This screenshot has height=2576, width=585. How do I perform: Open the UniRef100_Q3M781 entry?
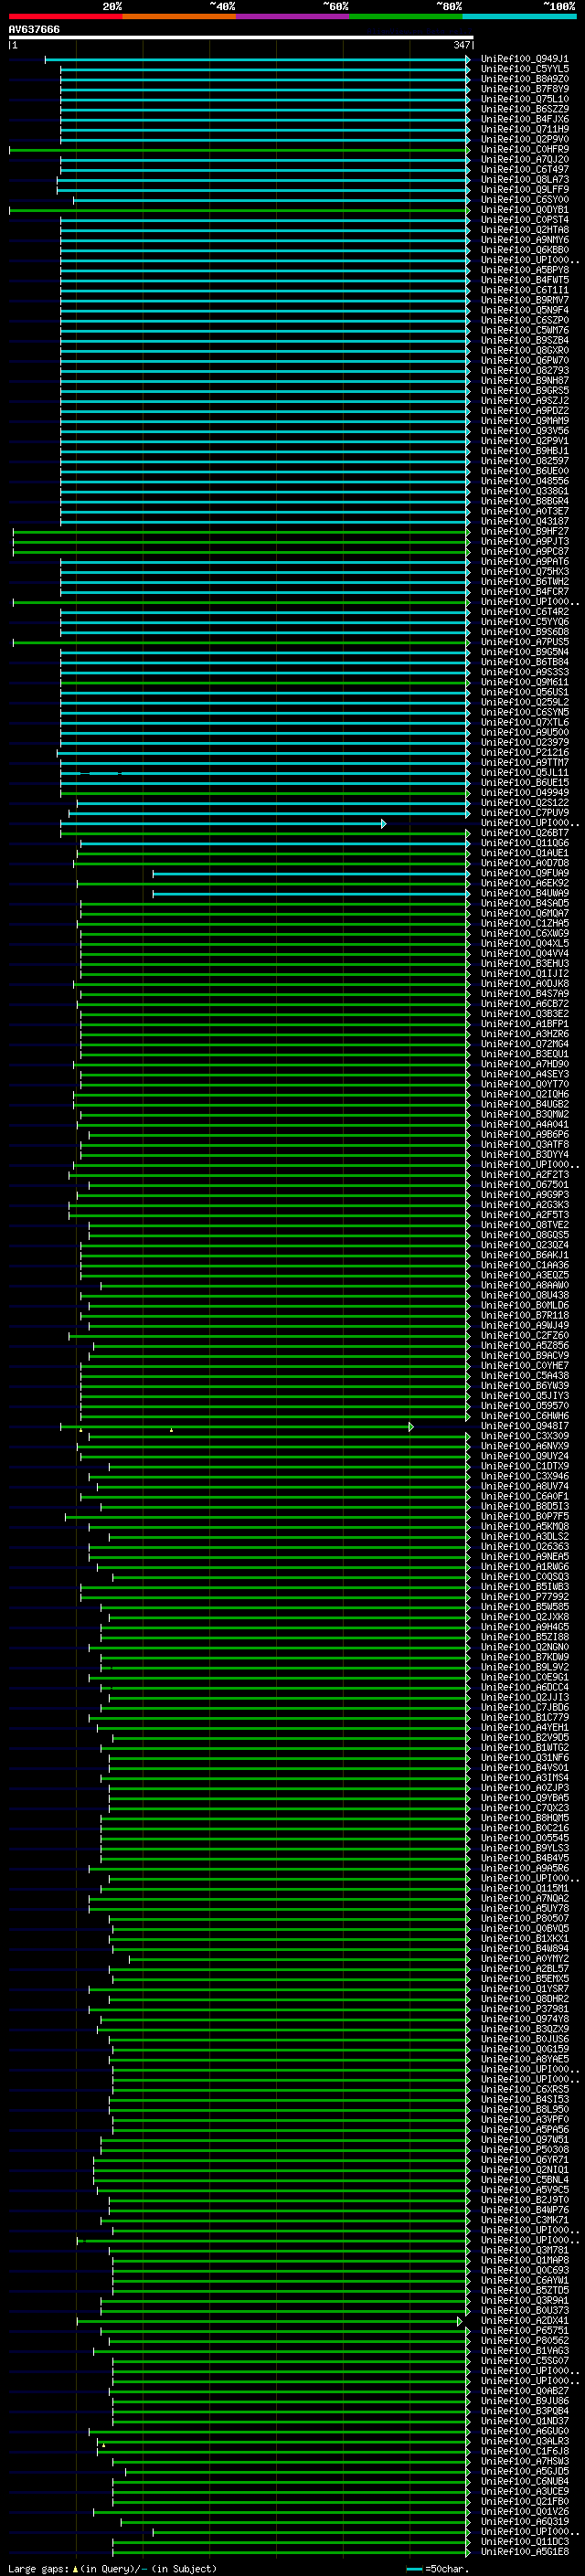click(x=525, y=2250)
